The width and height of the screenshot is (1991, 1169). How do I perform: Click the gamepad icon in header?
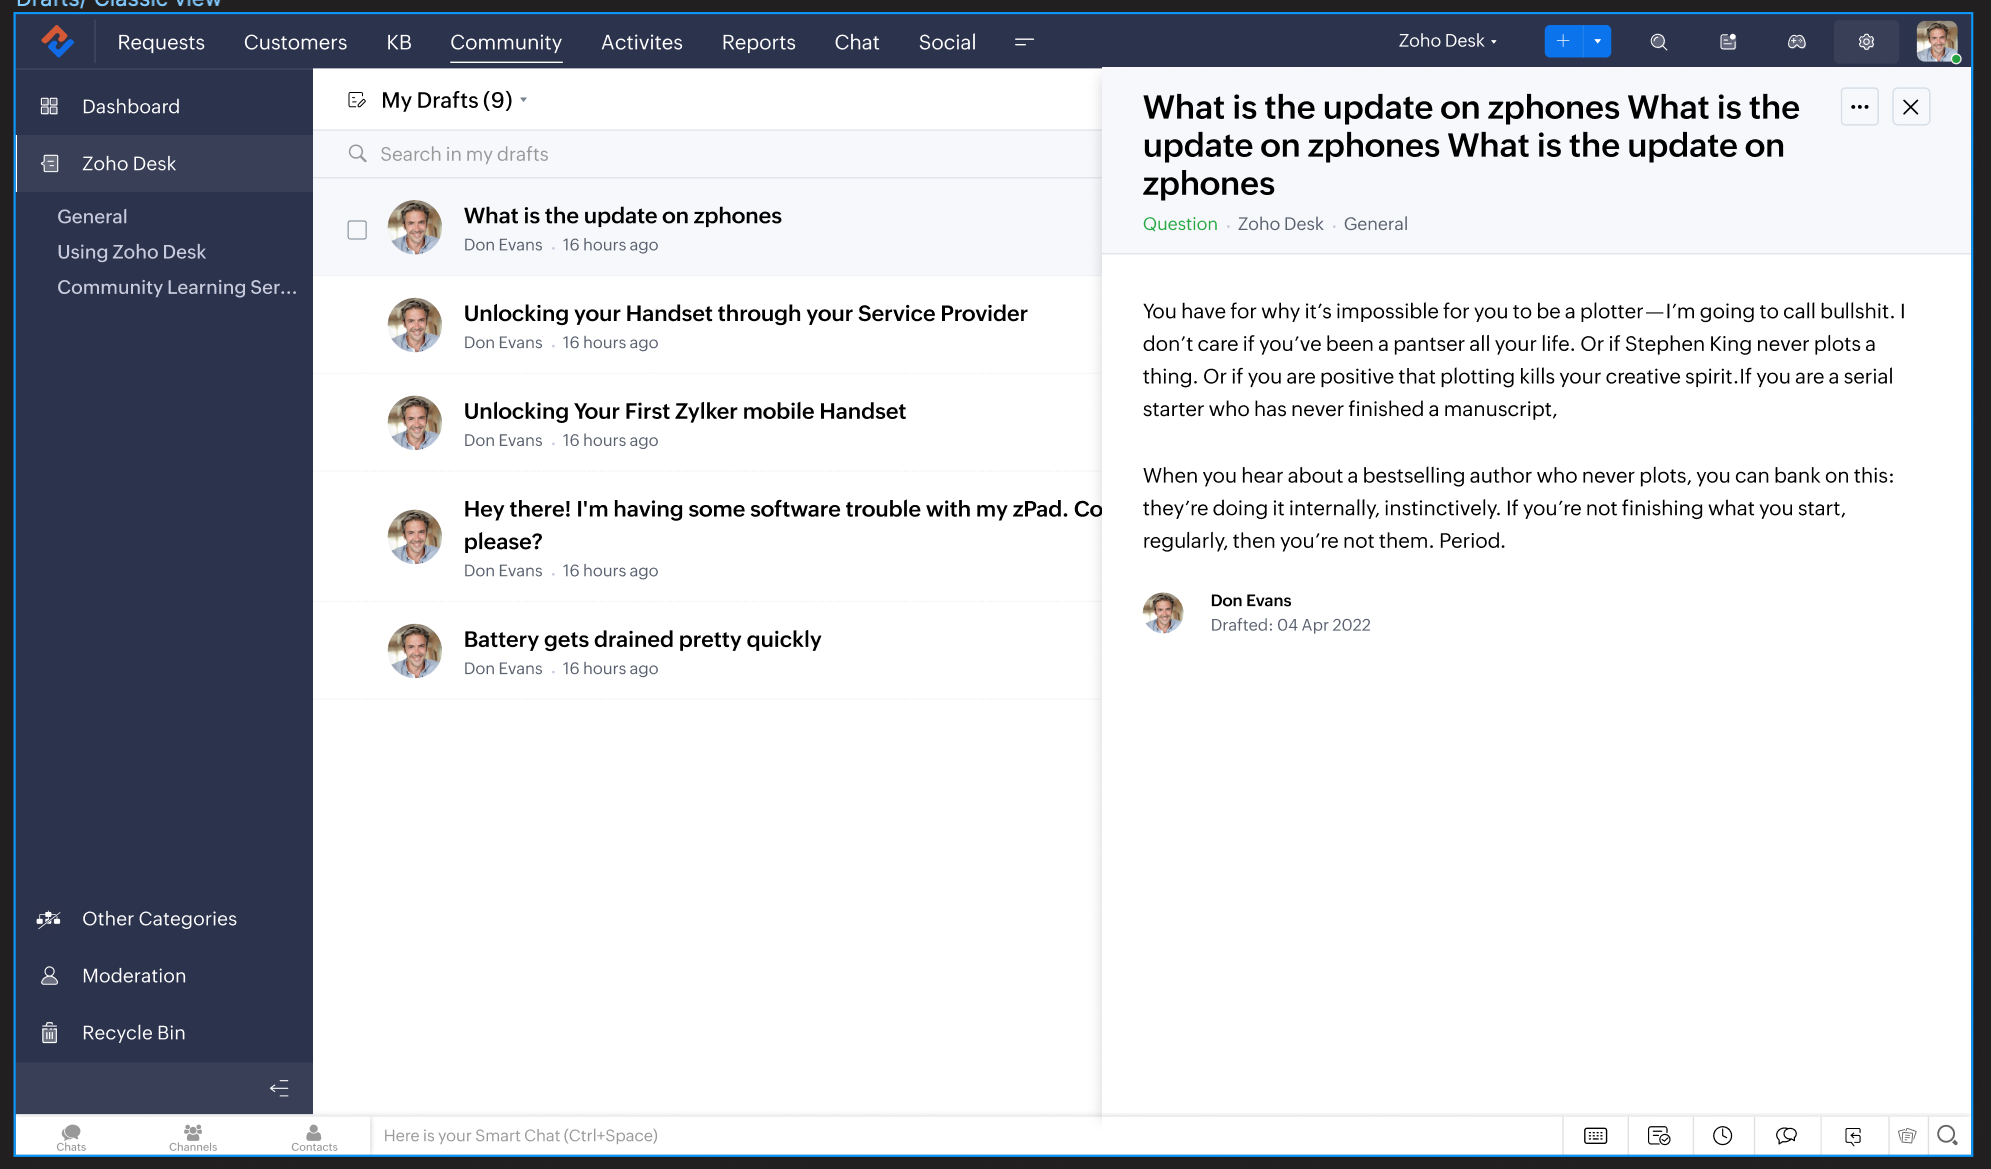[1796, 42]
